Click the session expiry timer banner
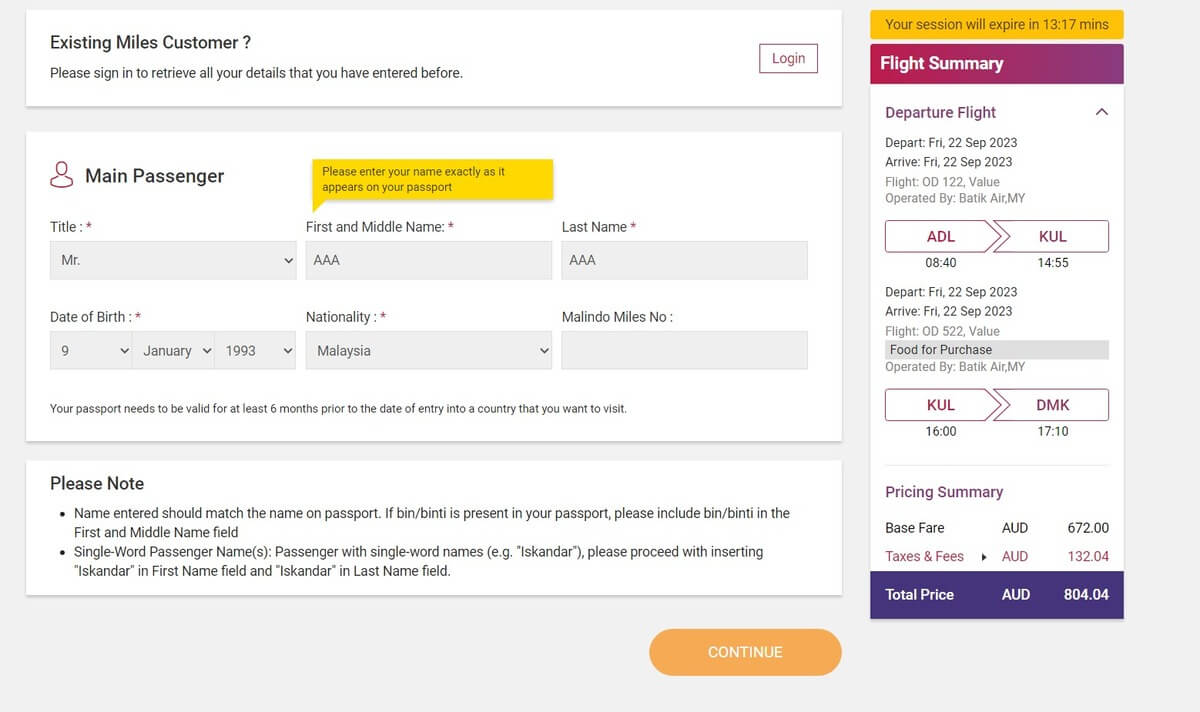 (997, 25)
